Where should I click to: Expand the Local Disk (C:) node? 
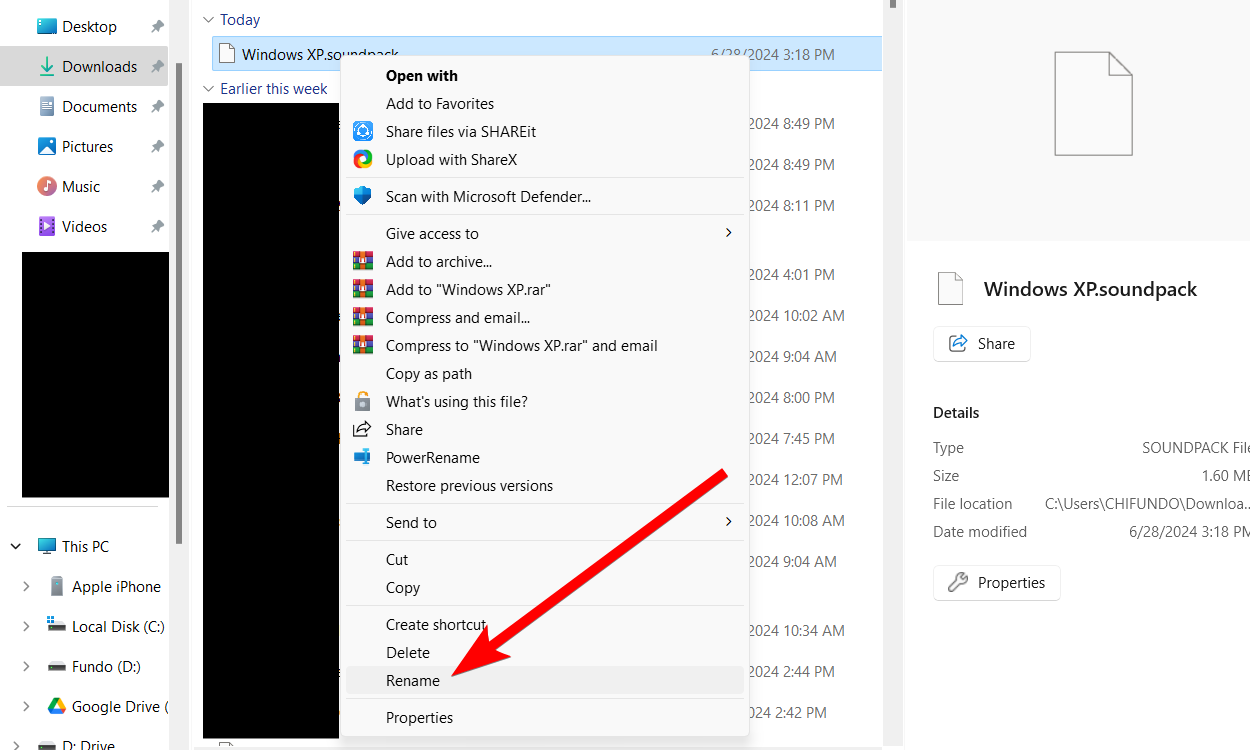pyautogui.click(x=26, y=626)
